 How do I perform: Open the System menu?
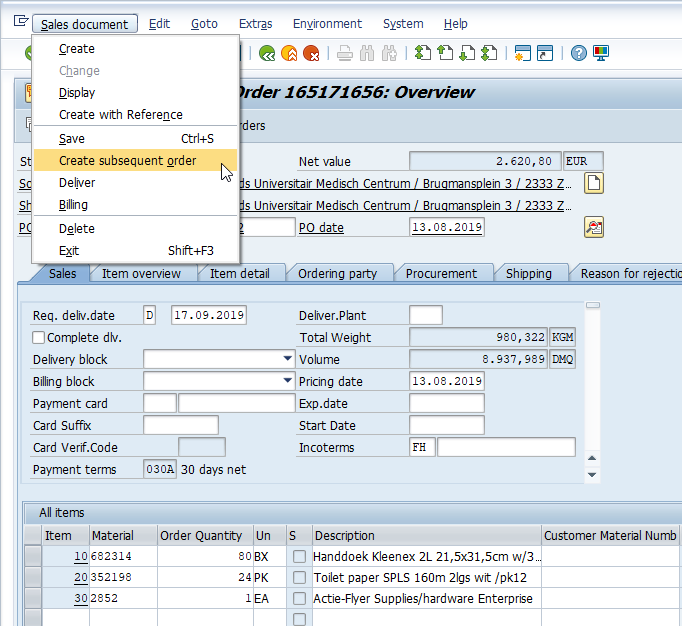click(x=403, y=24)
